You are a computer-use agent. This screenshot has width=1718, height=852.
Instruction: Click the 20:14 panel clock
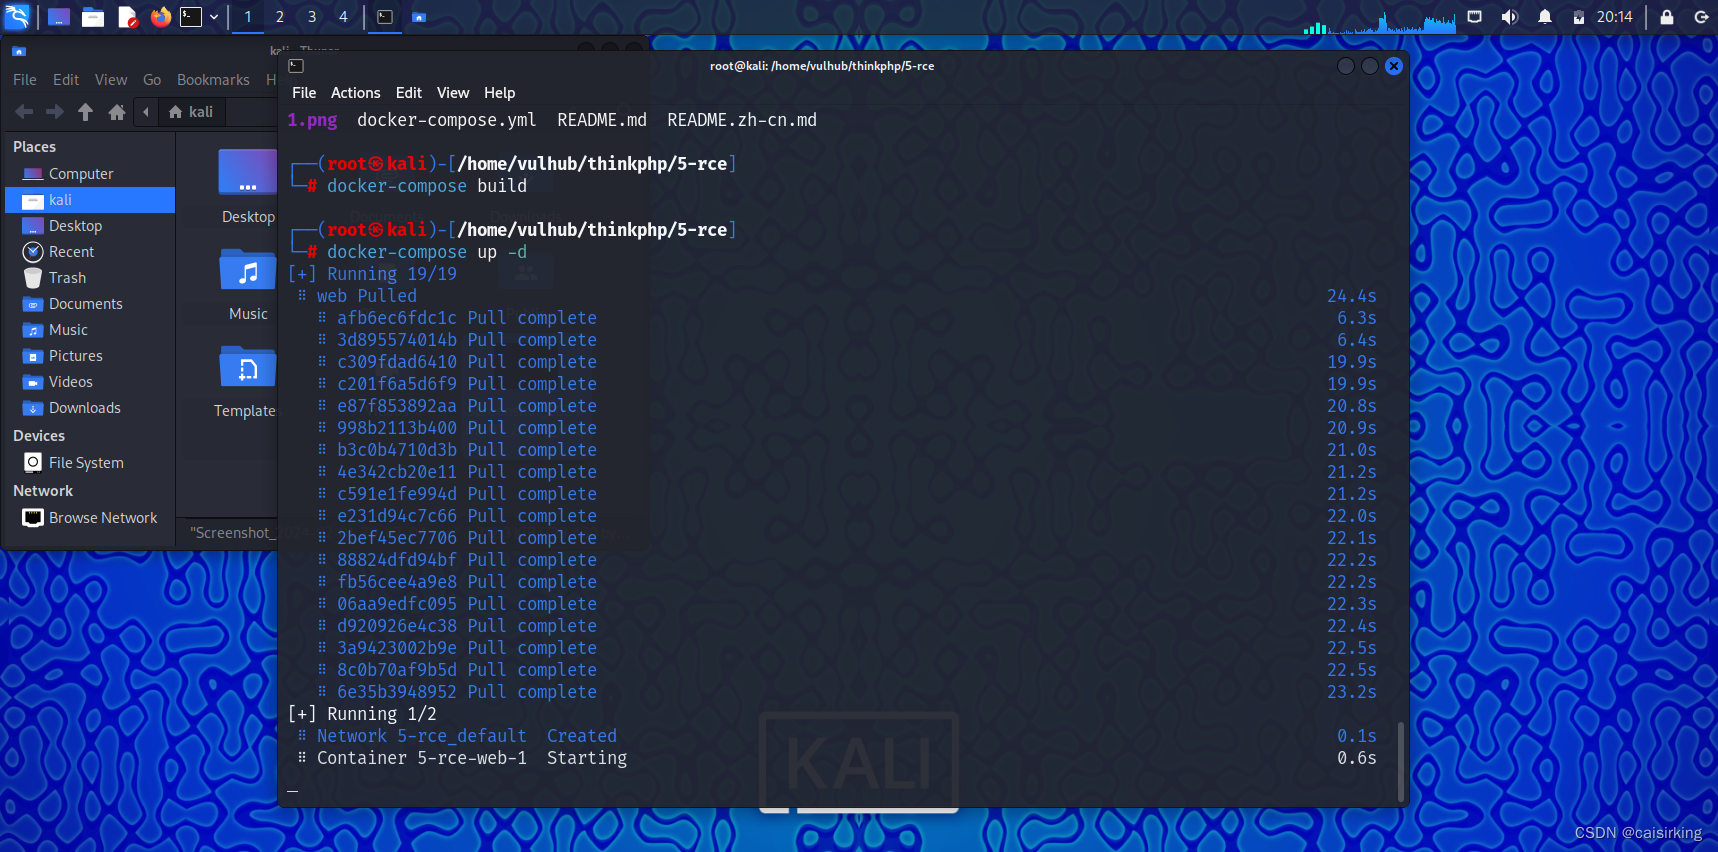tap(1614, 17)
